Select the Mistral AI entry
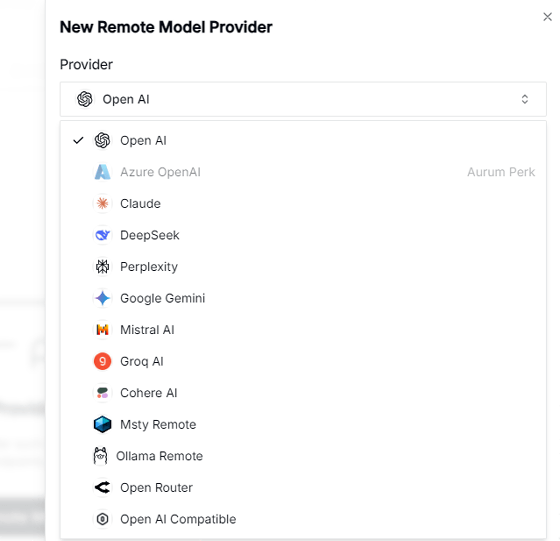 [x=303, y=330]
